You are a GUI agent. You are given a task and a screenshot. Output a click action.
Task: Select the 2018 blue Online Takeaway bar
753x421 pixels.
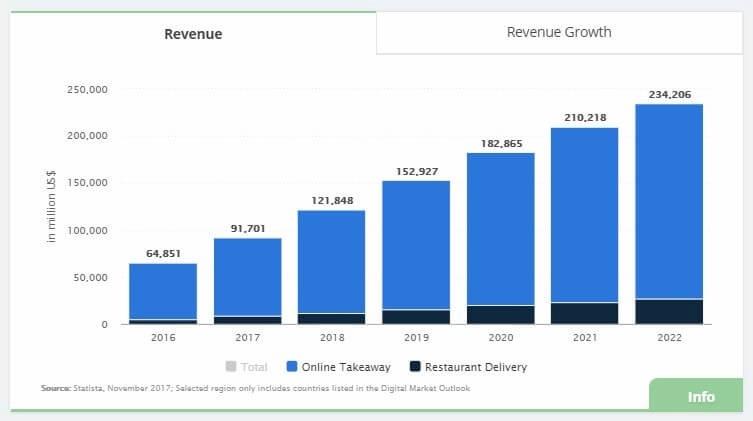[x=331, y=262]
